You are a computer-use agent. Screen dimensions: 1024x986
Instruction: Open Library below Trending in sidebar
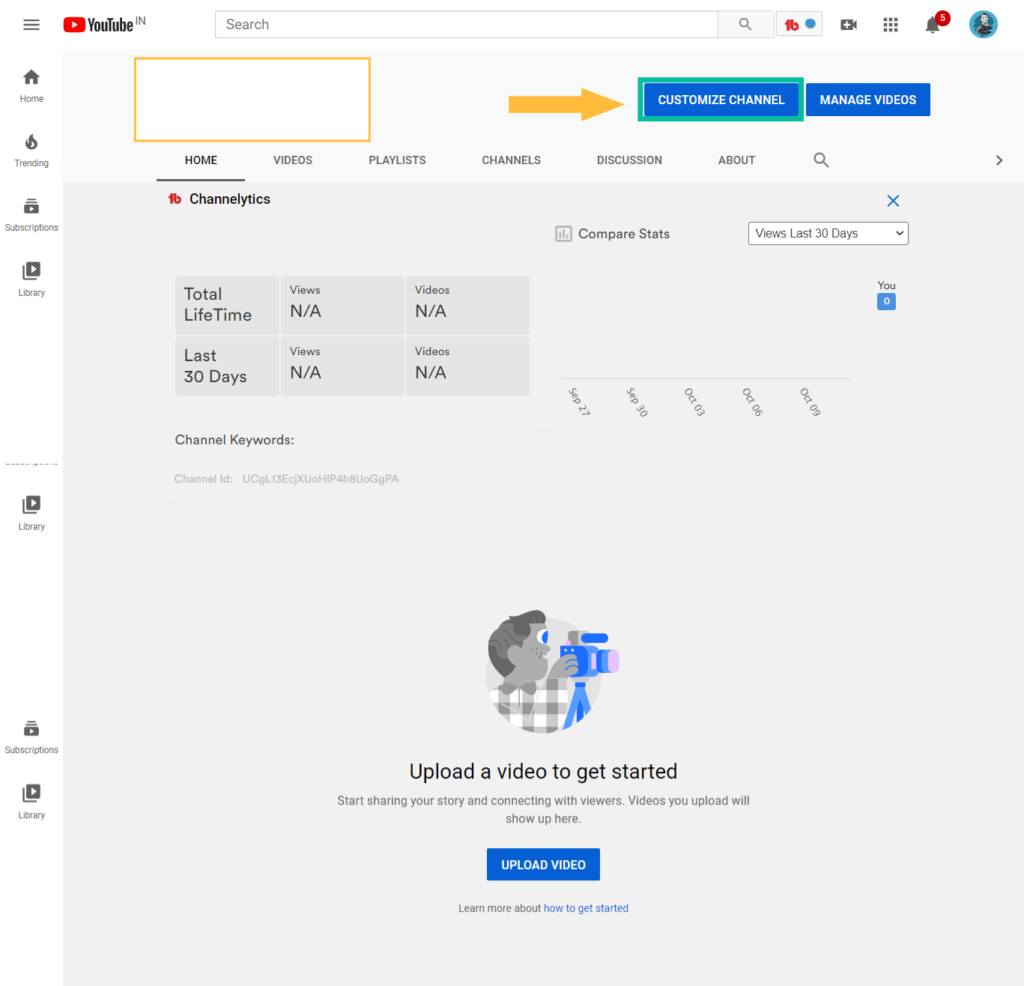pyautogui.click(x=31, y=279)
